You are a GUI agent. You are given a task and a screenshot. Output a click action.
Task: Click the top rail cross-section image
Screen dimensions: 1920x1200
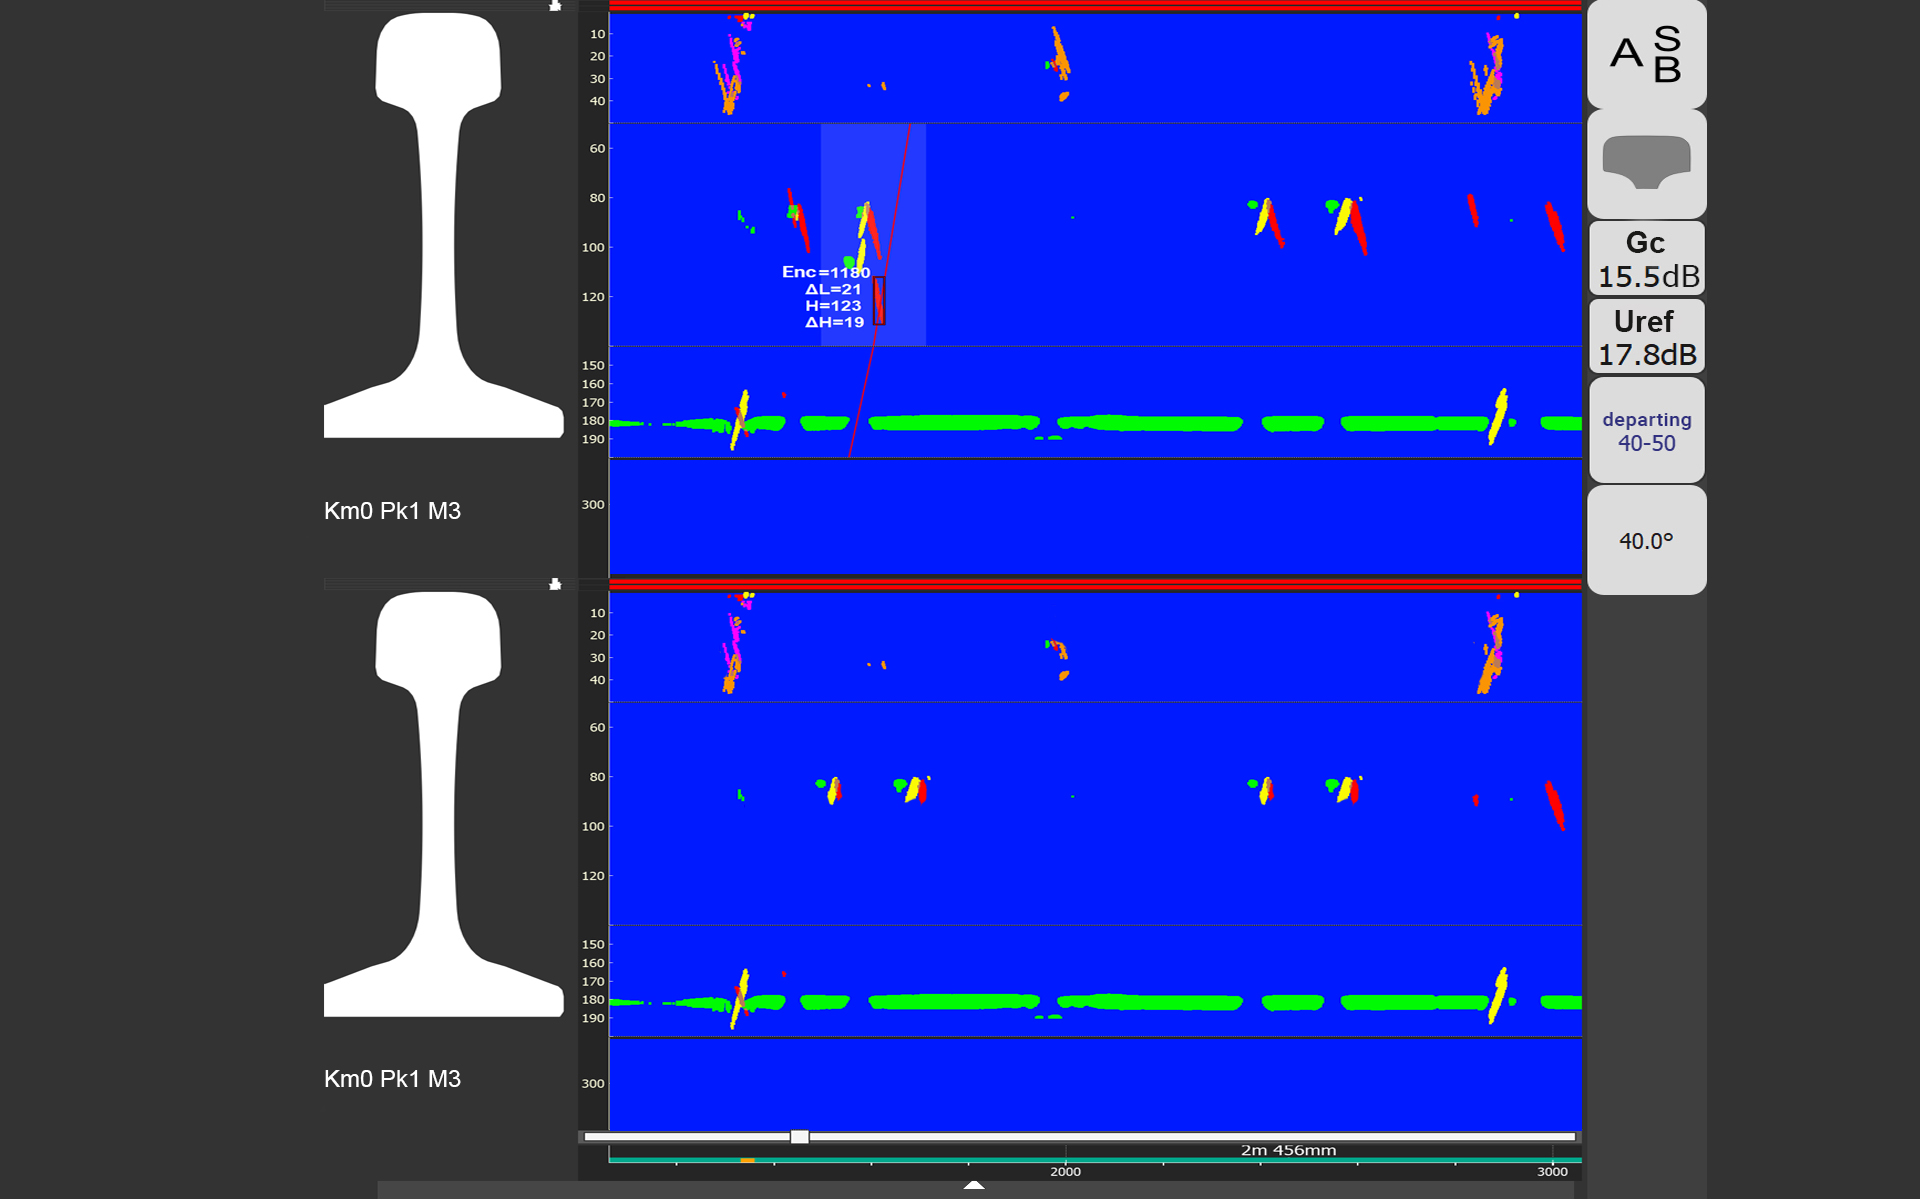pyautogui.click(x=443, y=225)
